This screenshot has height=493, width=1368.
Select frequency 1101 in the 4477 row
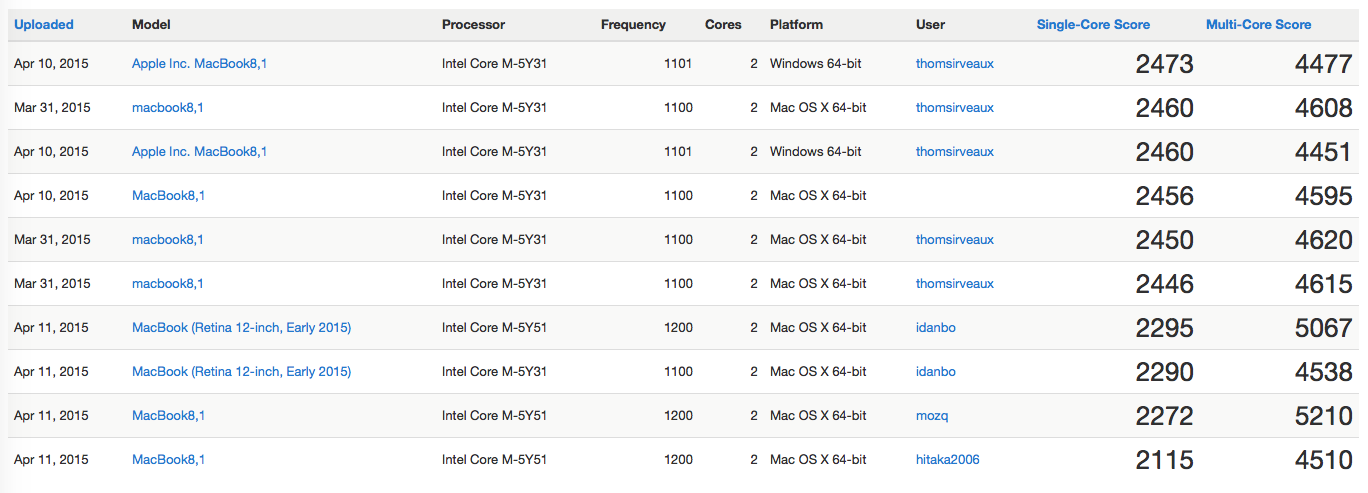coord(678,63)
